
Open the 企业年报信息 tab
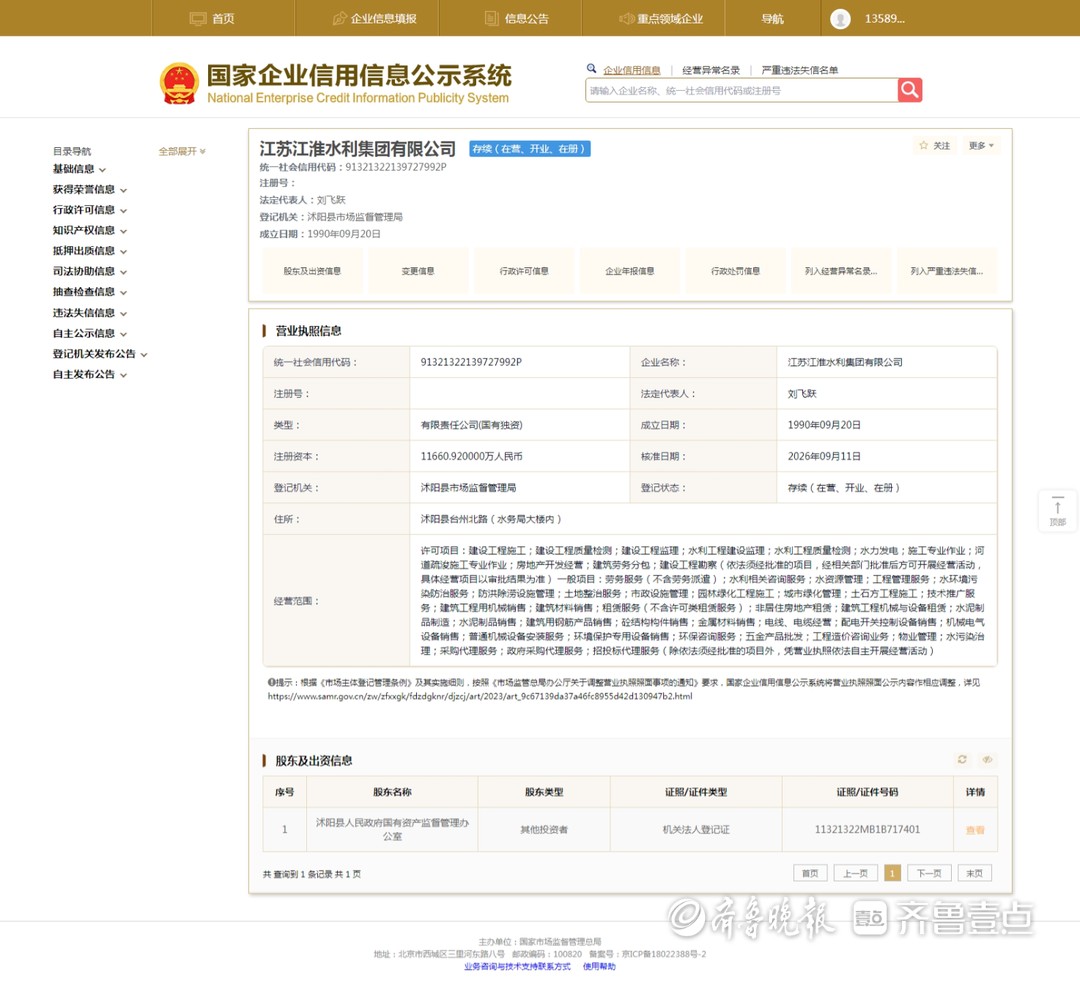point(630,271)
